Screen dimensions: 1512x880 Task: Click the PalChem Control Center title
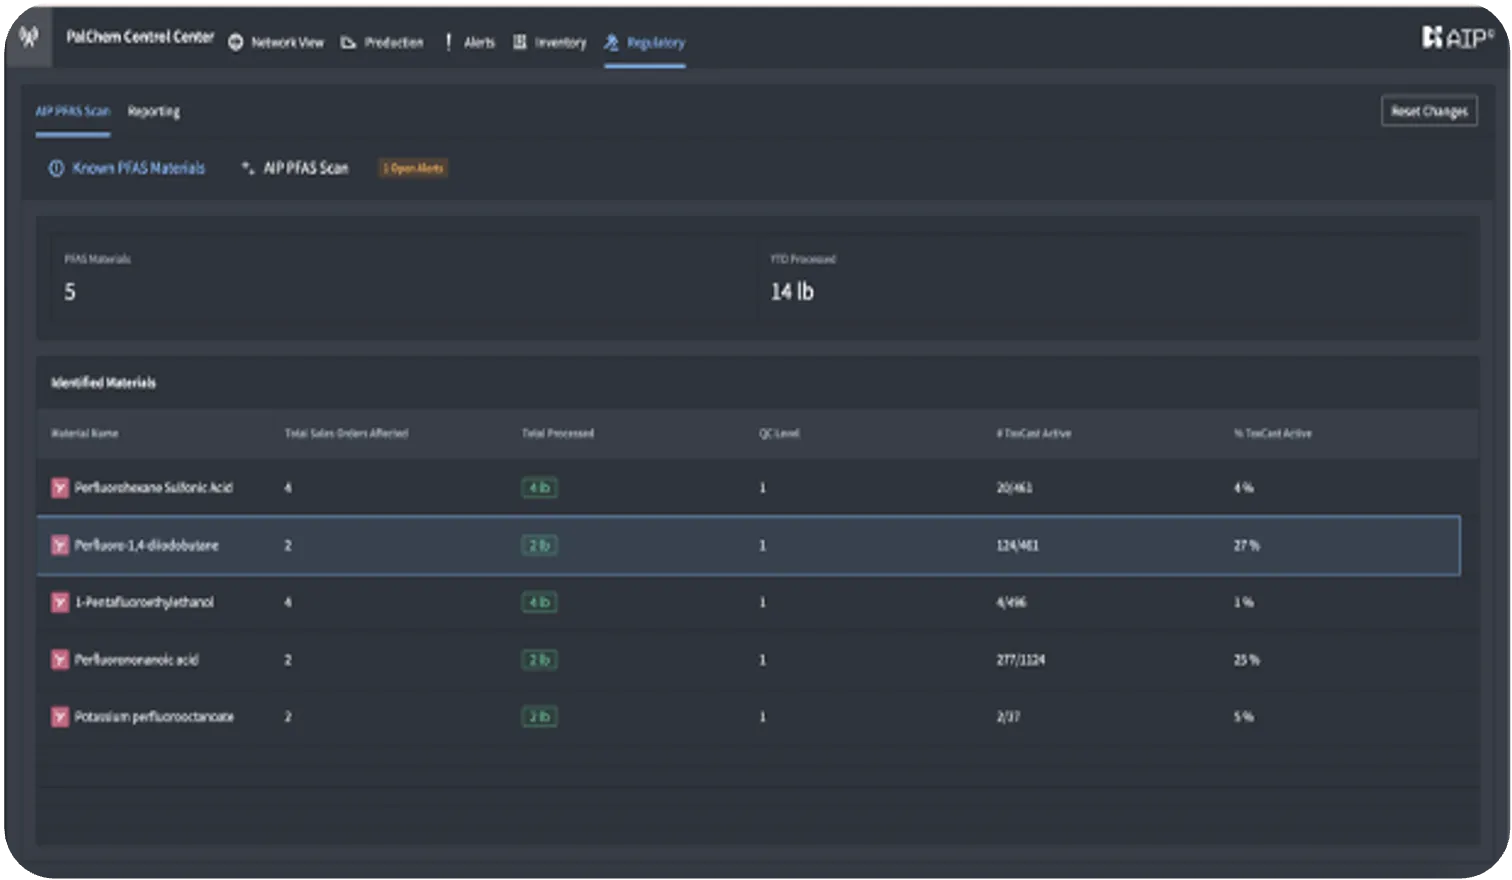click(140, 37)
